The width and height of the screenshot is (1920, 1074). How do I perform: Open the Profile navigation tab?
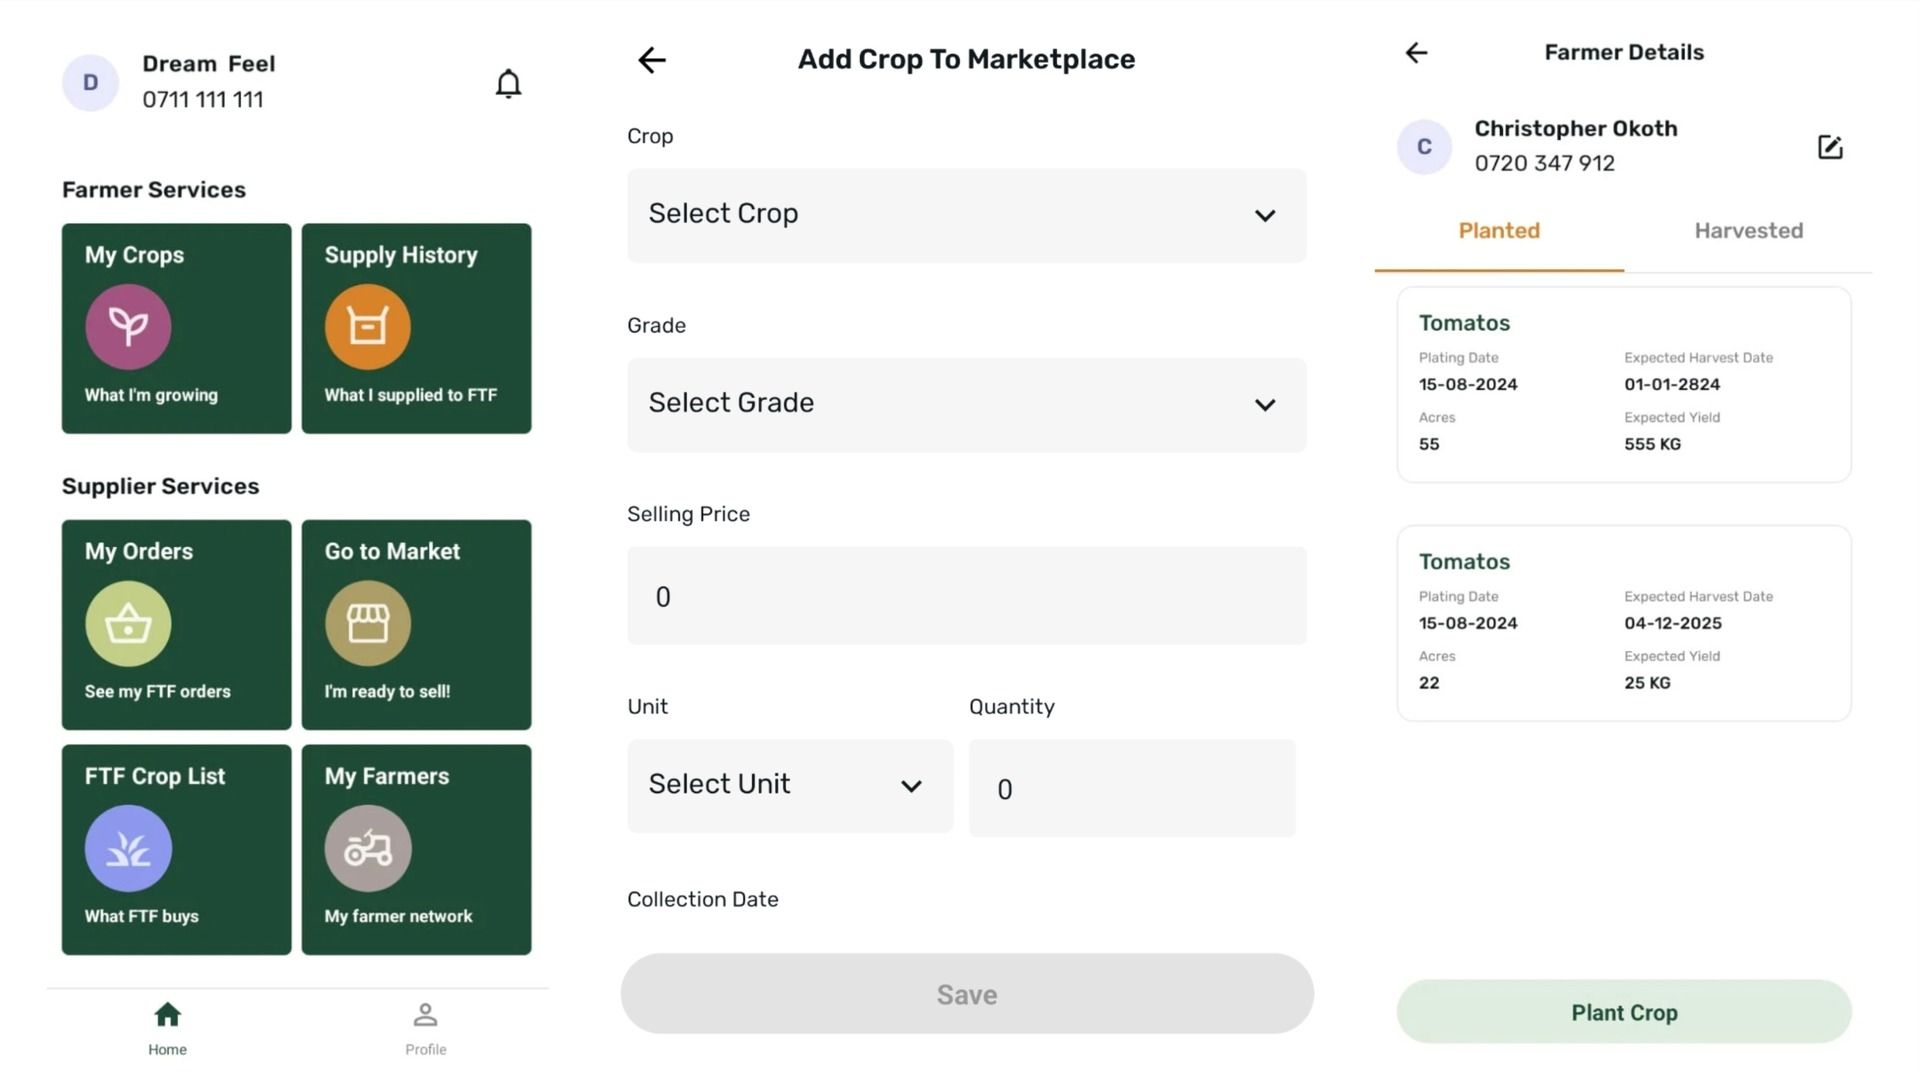click(x=425, y=1028)
